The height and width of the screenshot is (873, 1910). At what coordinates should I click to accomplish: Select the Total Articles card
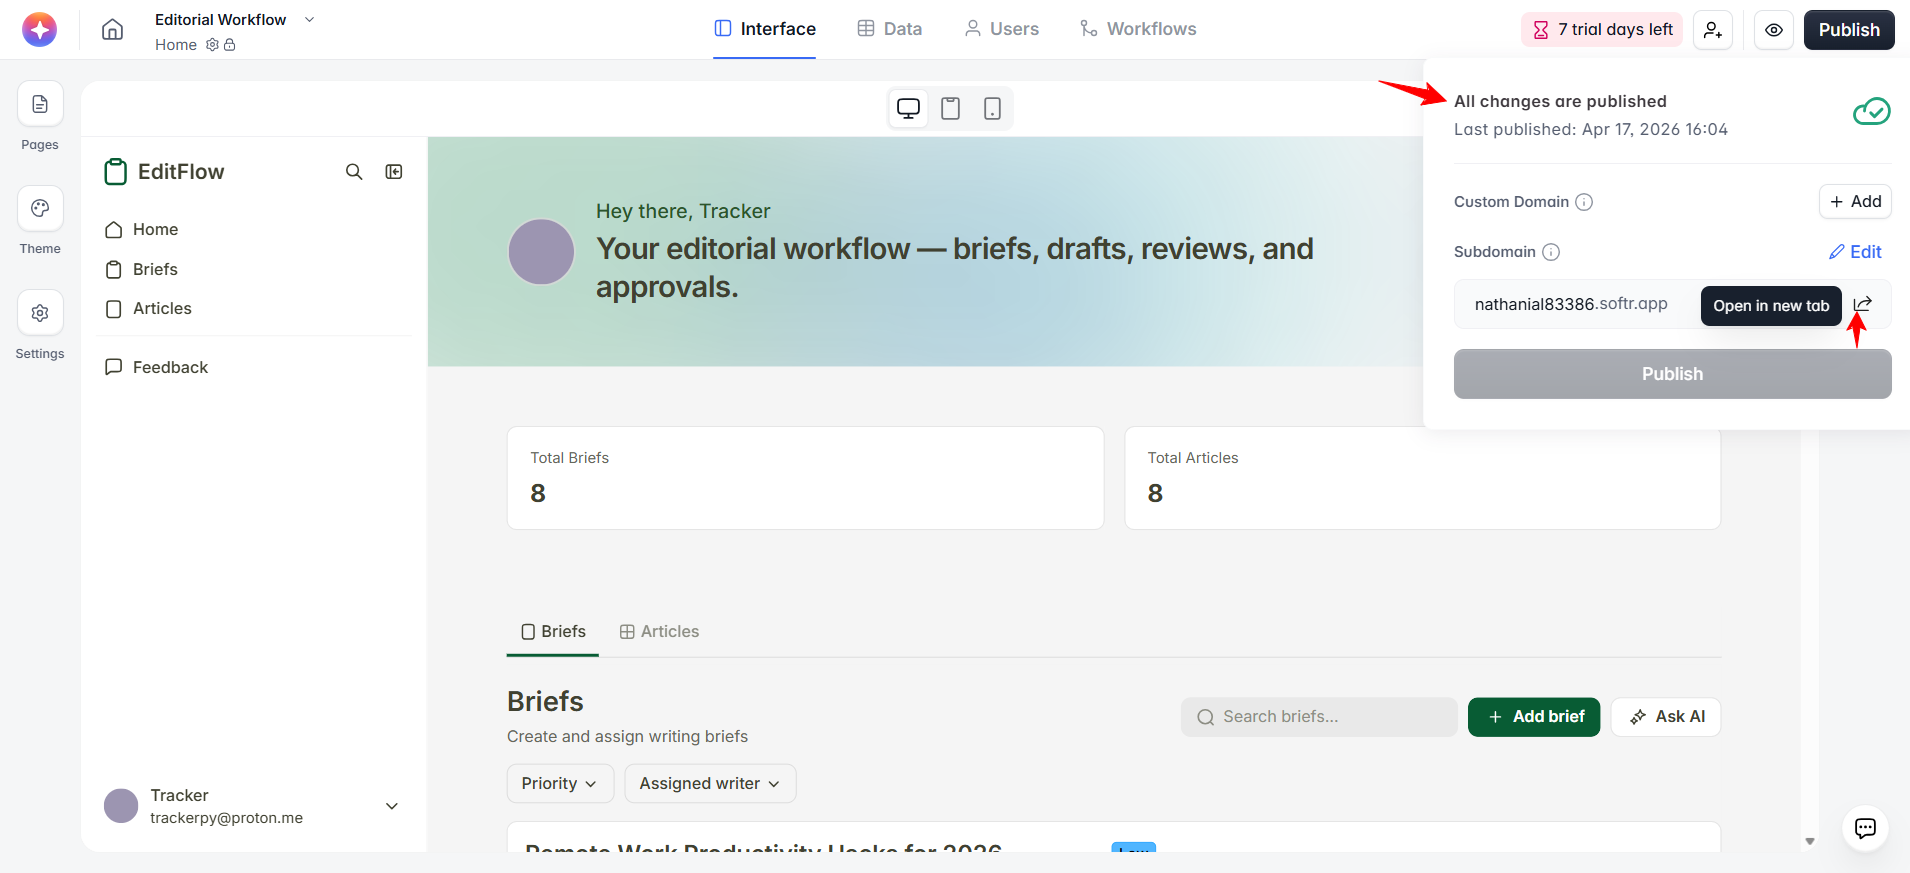coord(1422,478)
